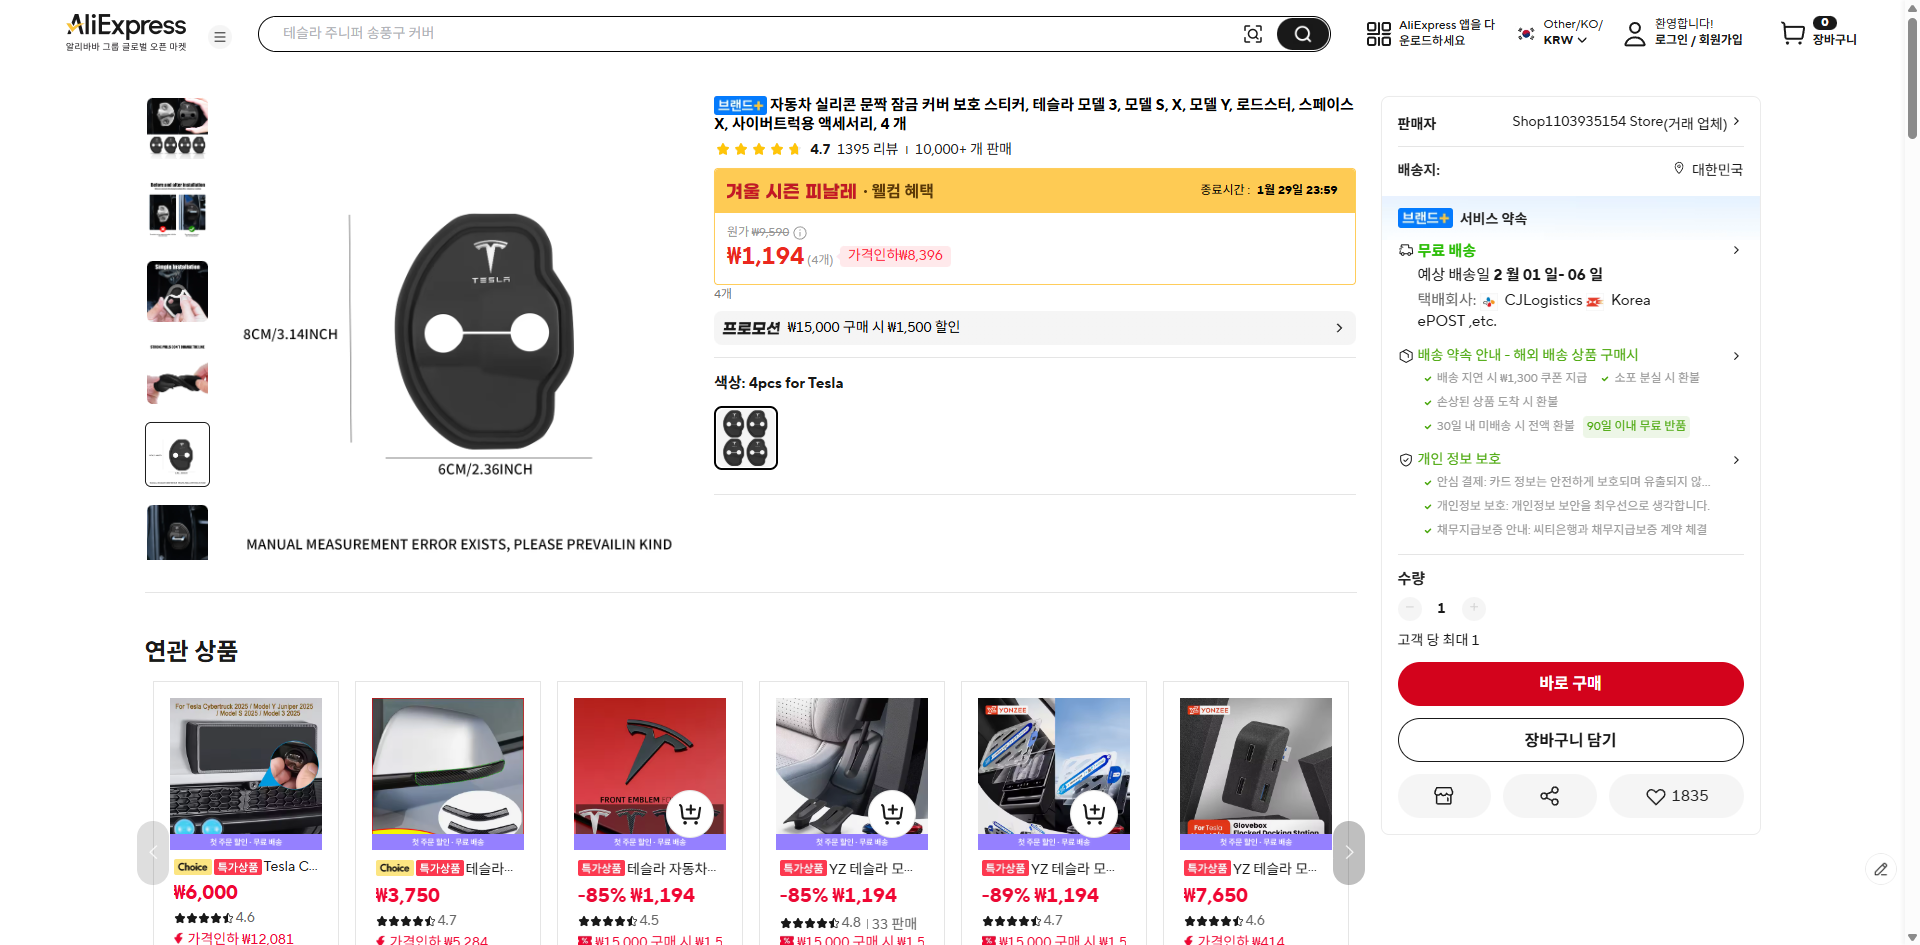Open the 1395 리뷰 reviews link
The width and height of the screenshot is (1920, 945).
(x=867, y=149)
